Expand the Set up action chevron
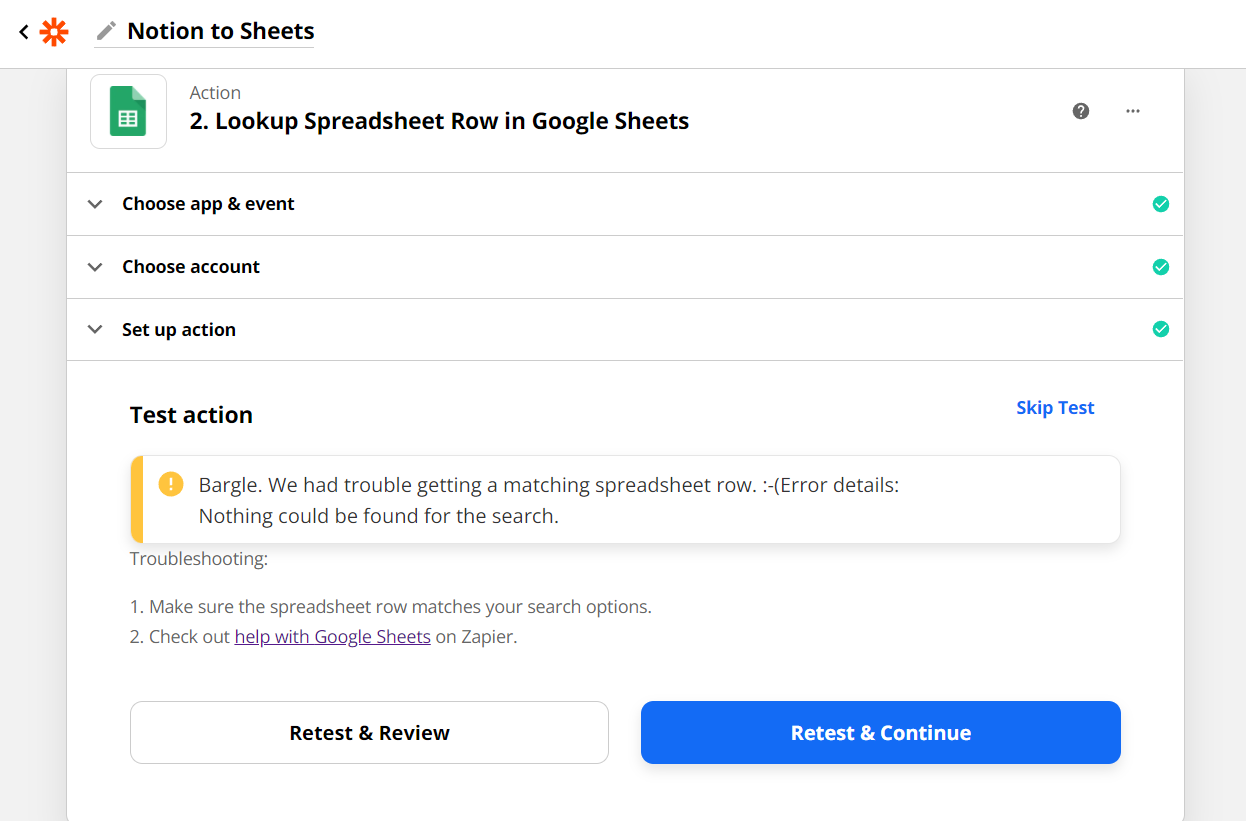The height and width of the screenshot is (821, 1246). coord(95,330)
